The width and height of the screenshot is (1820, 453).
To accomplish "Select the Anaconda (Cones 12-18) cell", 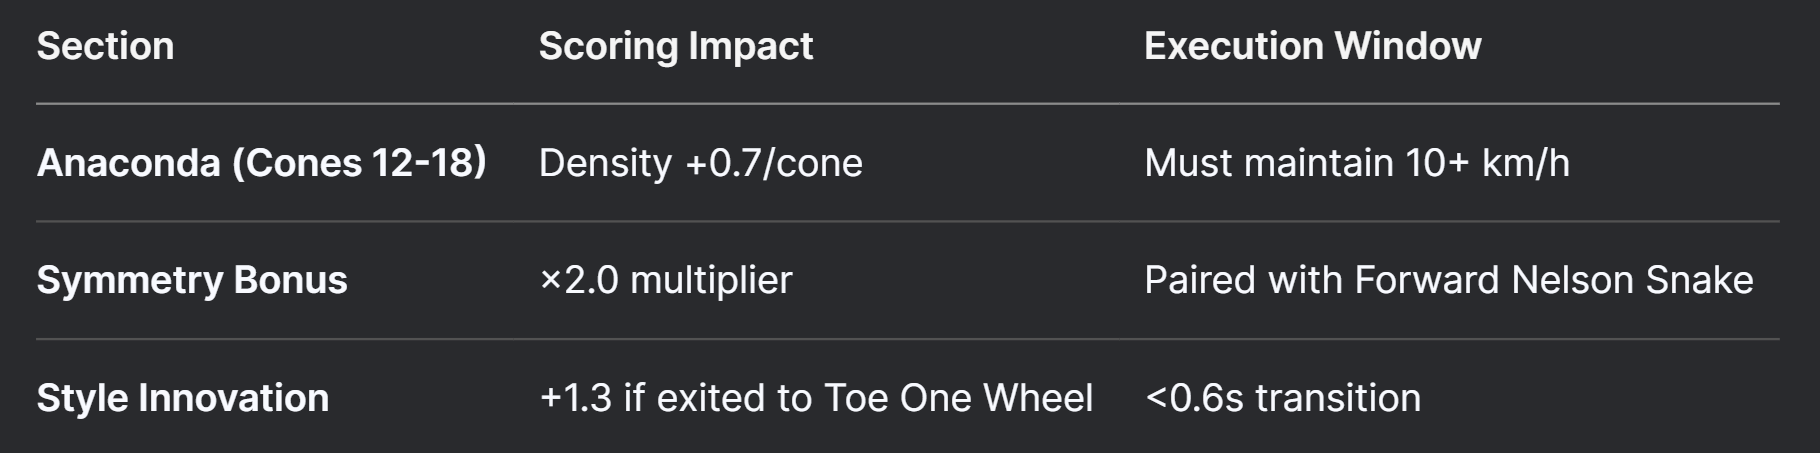I will pyautogui.click(x=262, y=162).
